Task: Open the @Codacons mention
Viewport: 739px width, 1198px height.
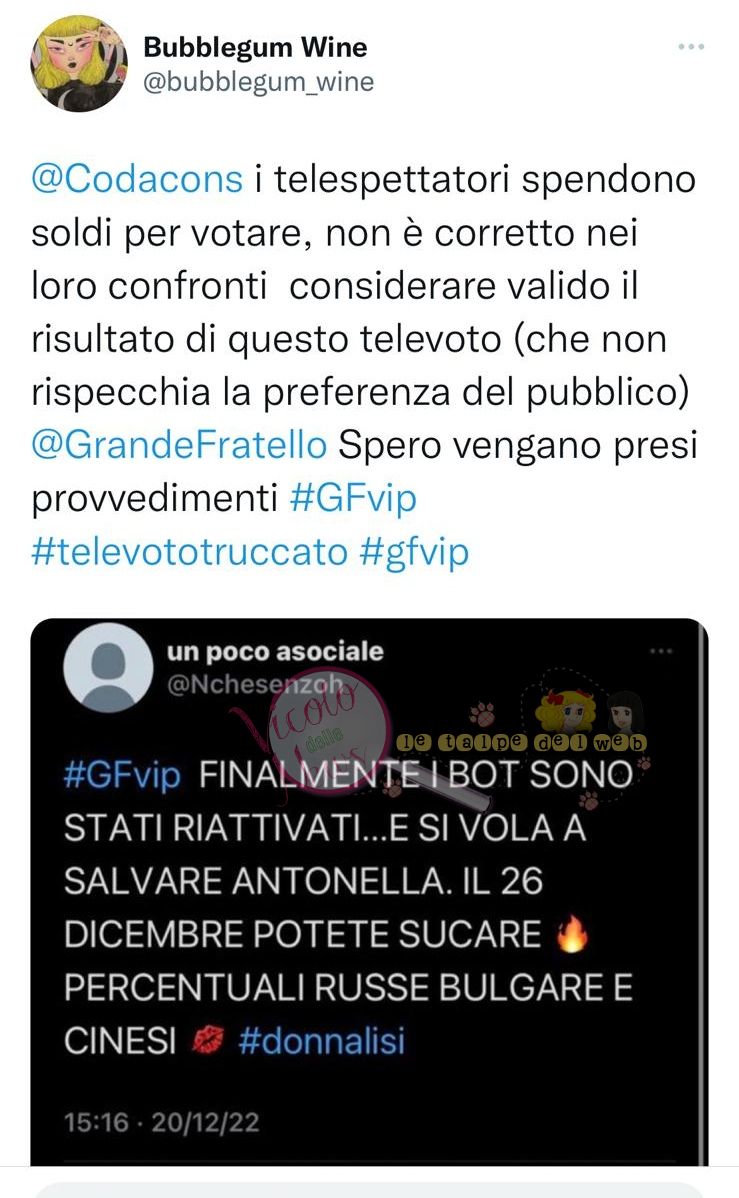Action: [x=137, y=180]
